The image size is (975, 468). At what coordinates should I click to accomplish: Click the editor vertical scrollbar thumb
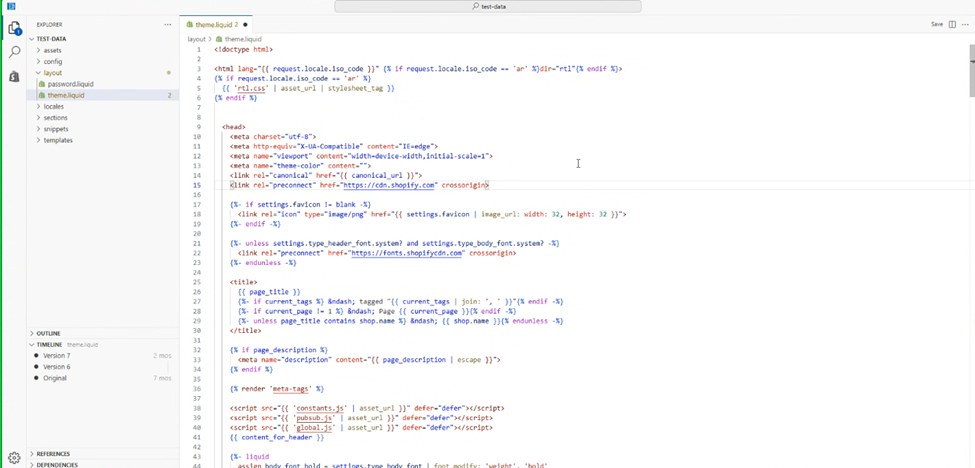[x=972, y=71]
